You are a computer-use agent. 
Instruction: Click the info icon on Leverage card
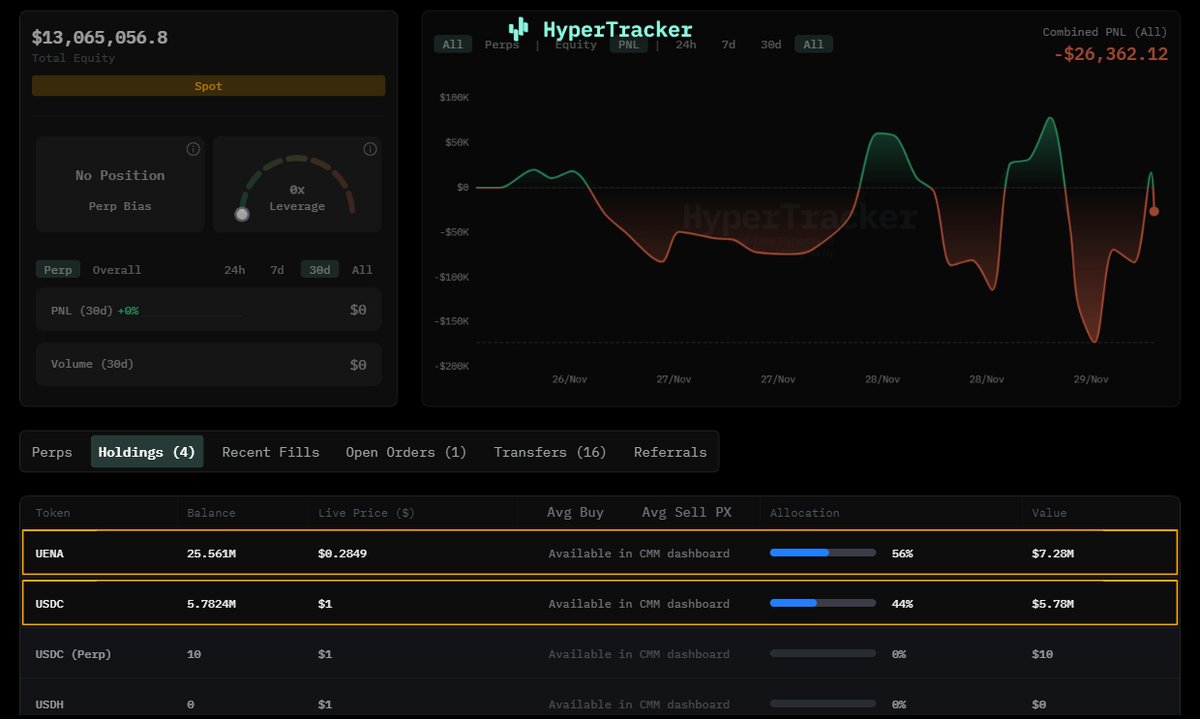pos(370,149)
